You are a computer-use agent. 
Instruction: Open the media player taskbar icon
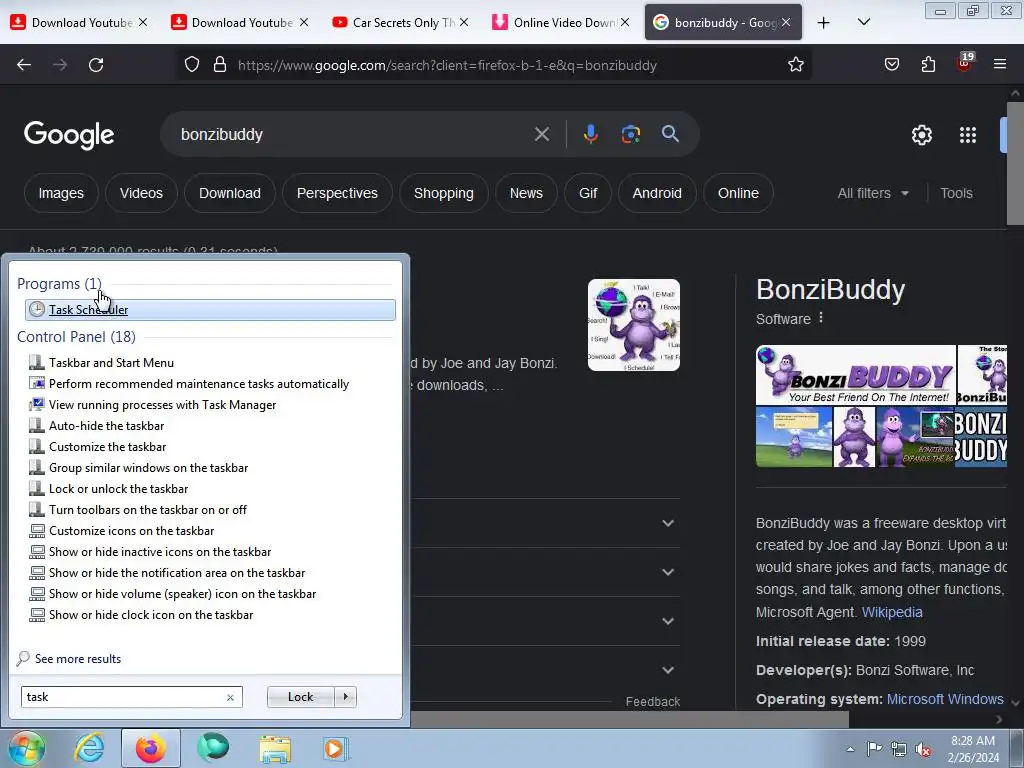click(335, 748)
